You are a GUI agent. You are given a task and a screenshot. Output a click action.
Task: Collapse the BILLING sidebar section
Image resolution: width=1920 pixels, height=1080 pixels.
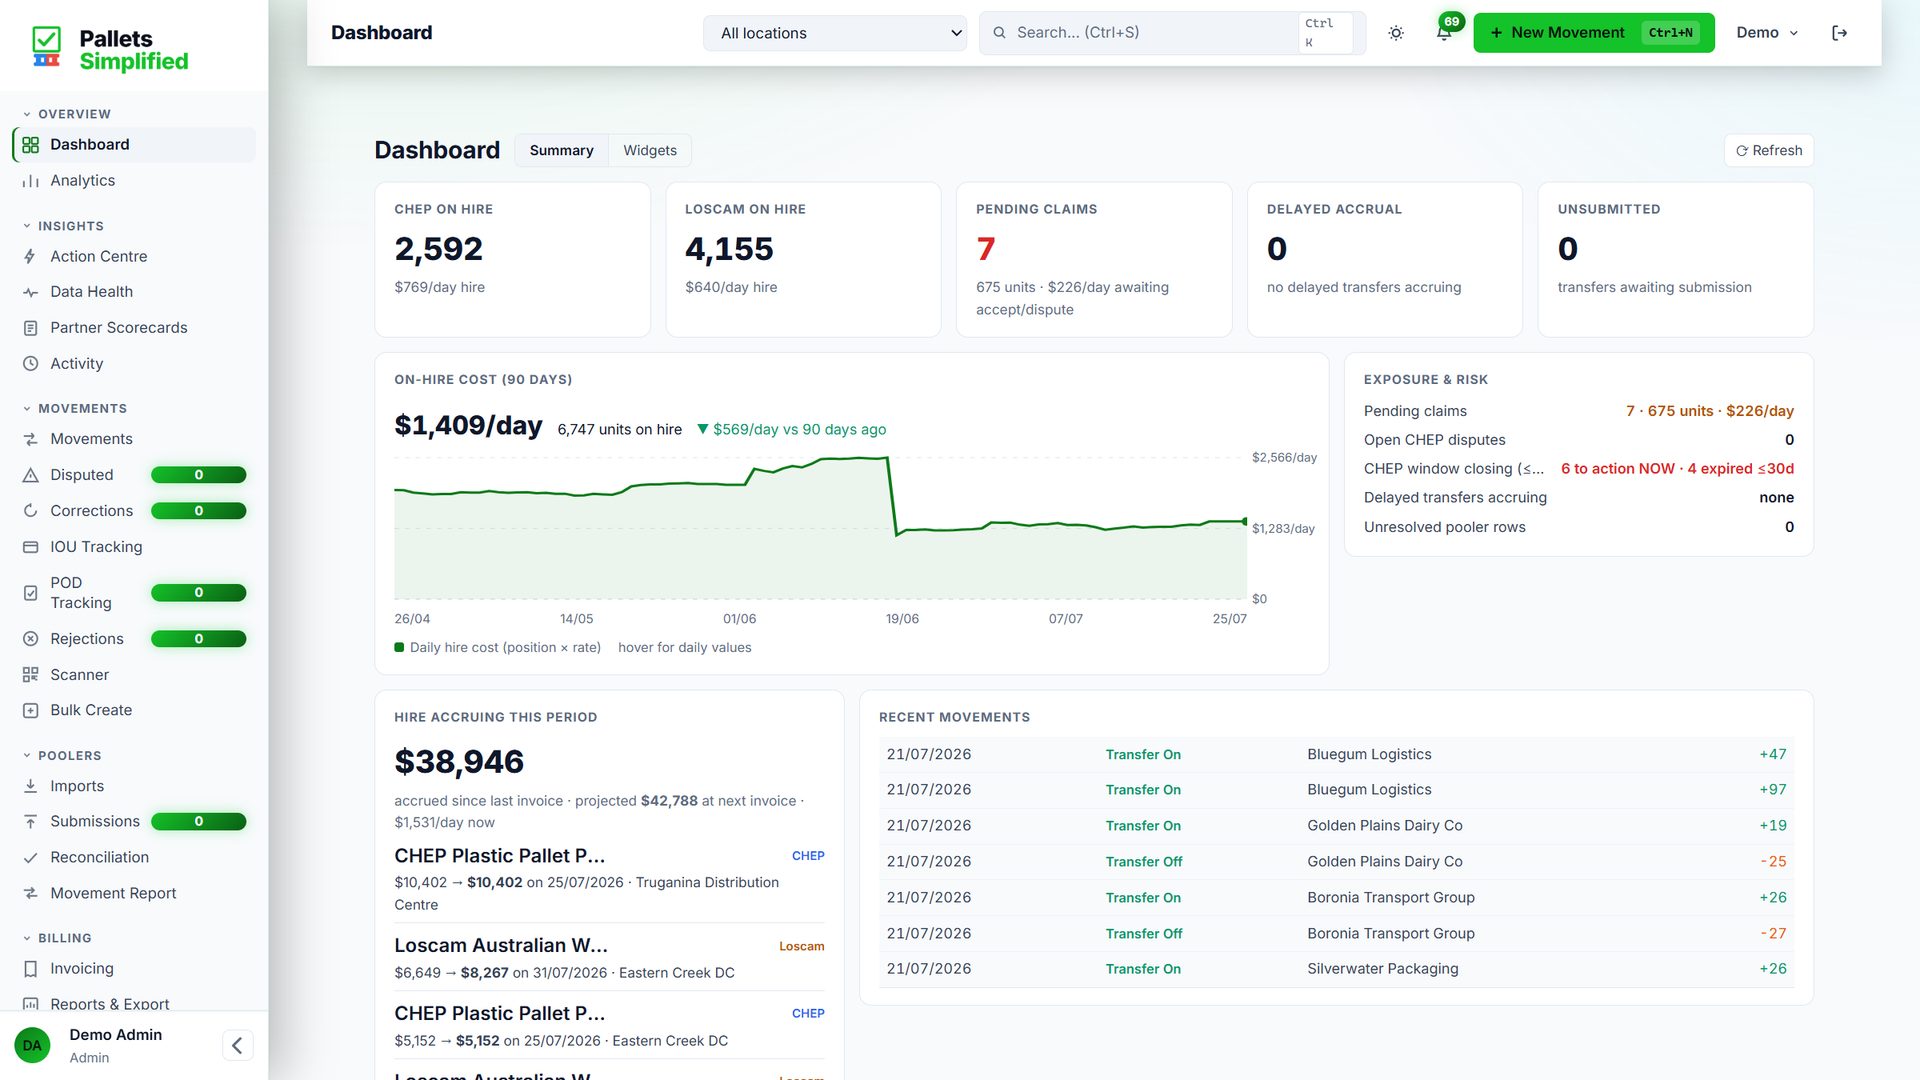tap(57, 938)
